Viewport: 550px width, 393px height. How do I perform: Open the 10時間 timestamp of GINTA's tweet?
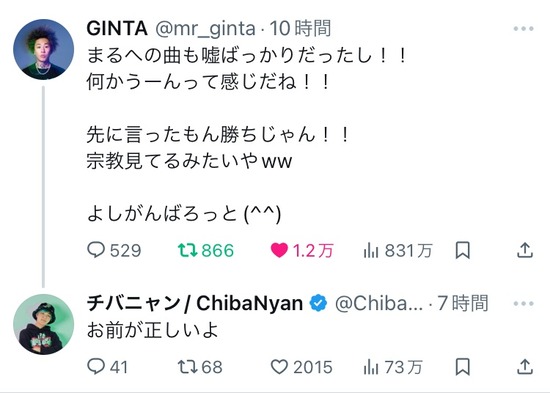tap(300, 28)
